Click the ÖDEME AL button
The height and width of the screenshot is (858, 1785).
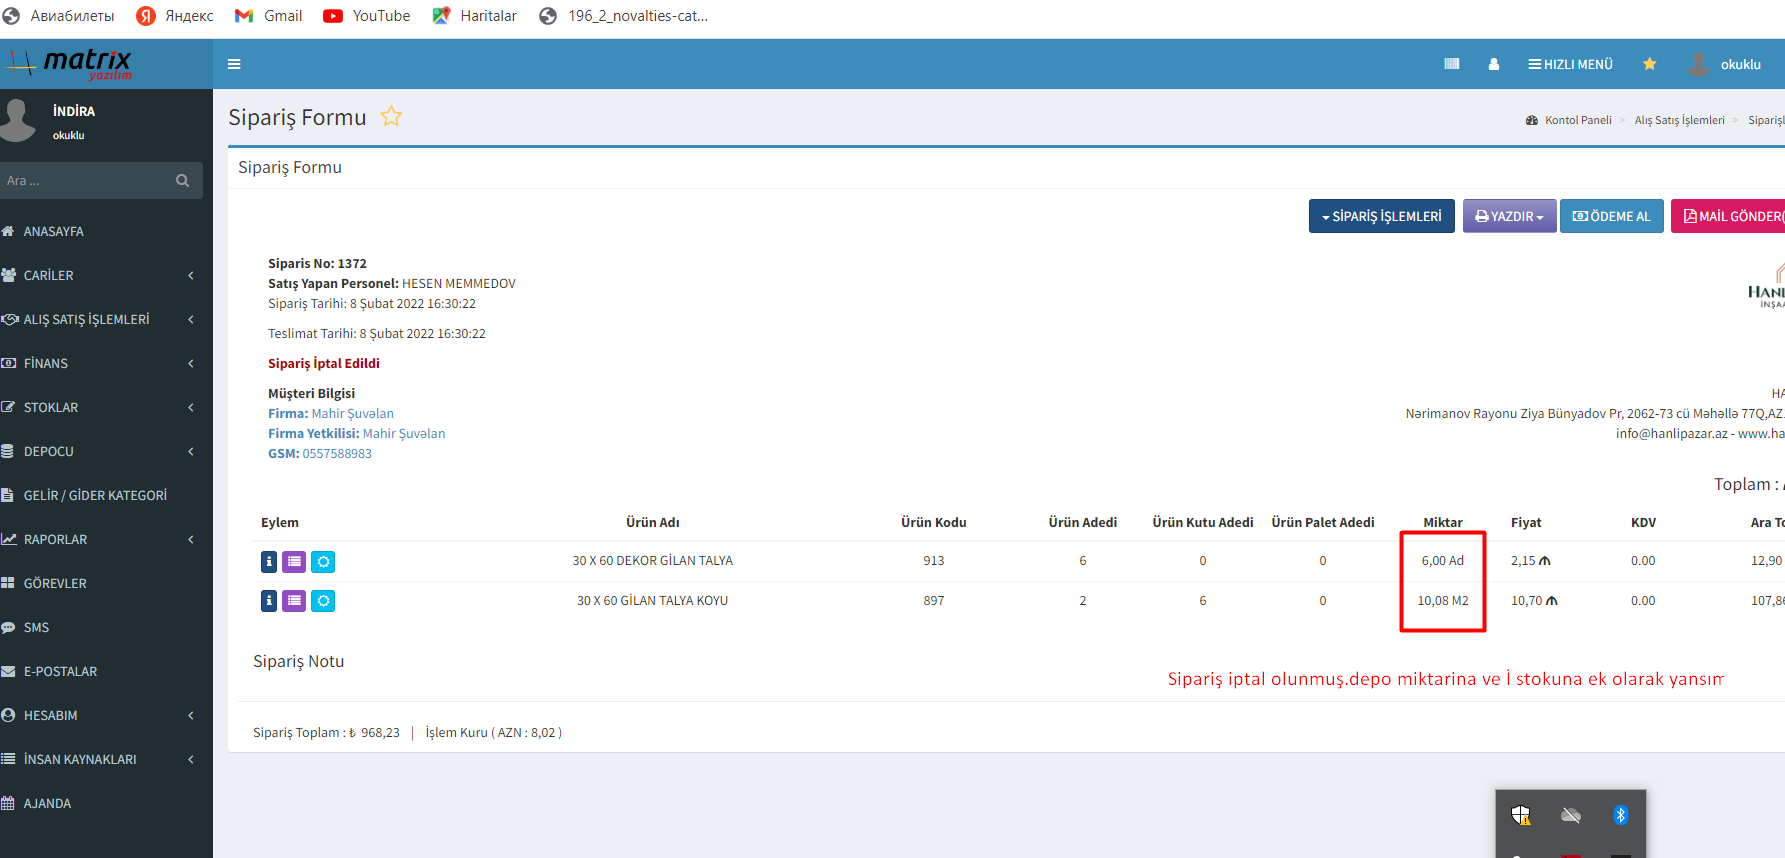(x=1611, y=216)
